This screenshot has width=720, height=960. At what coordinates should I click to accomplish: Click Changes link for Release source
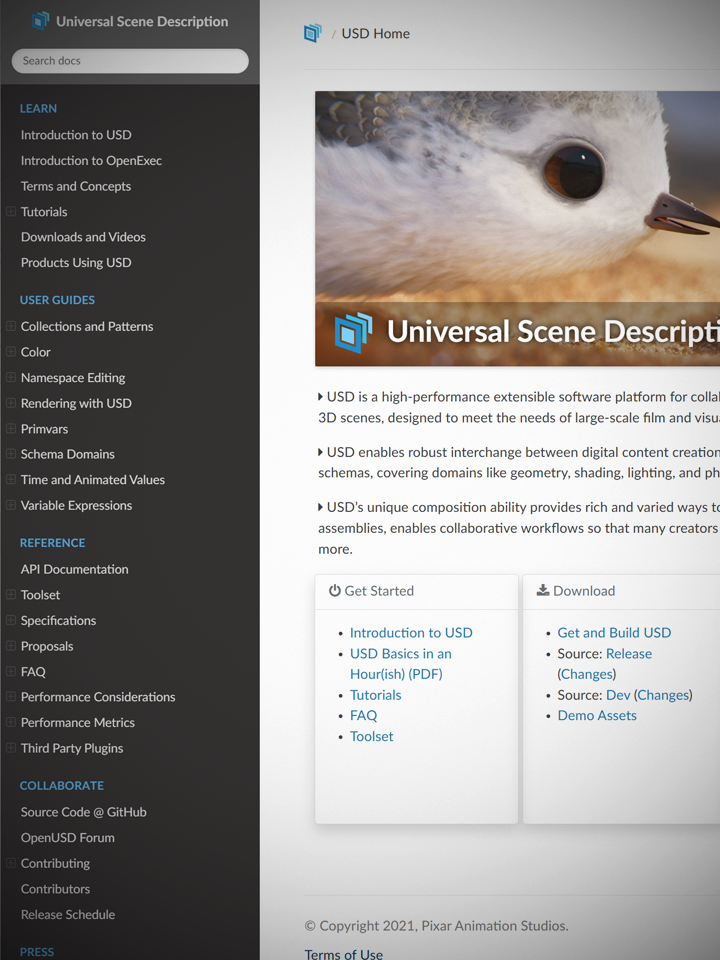pos(587,674)
